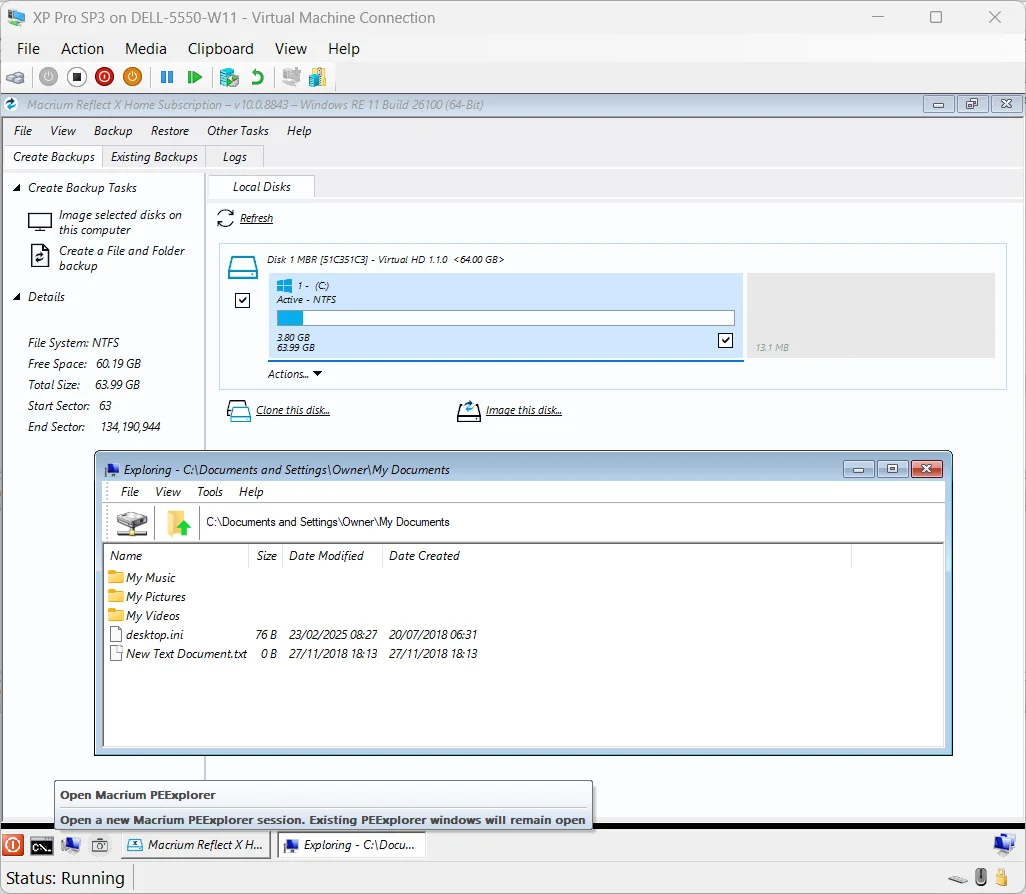This screenshot has height=894, width=1026.
Task: Click the Disk 1 drive icon
Action: [x=243, y=268]
